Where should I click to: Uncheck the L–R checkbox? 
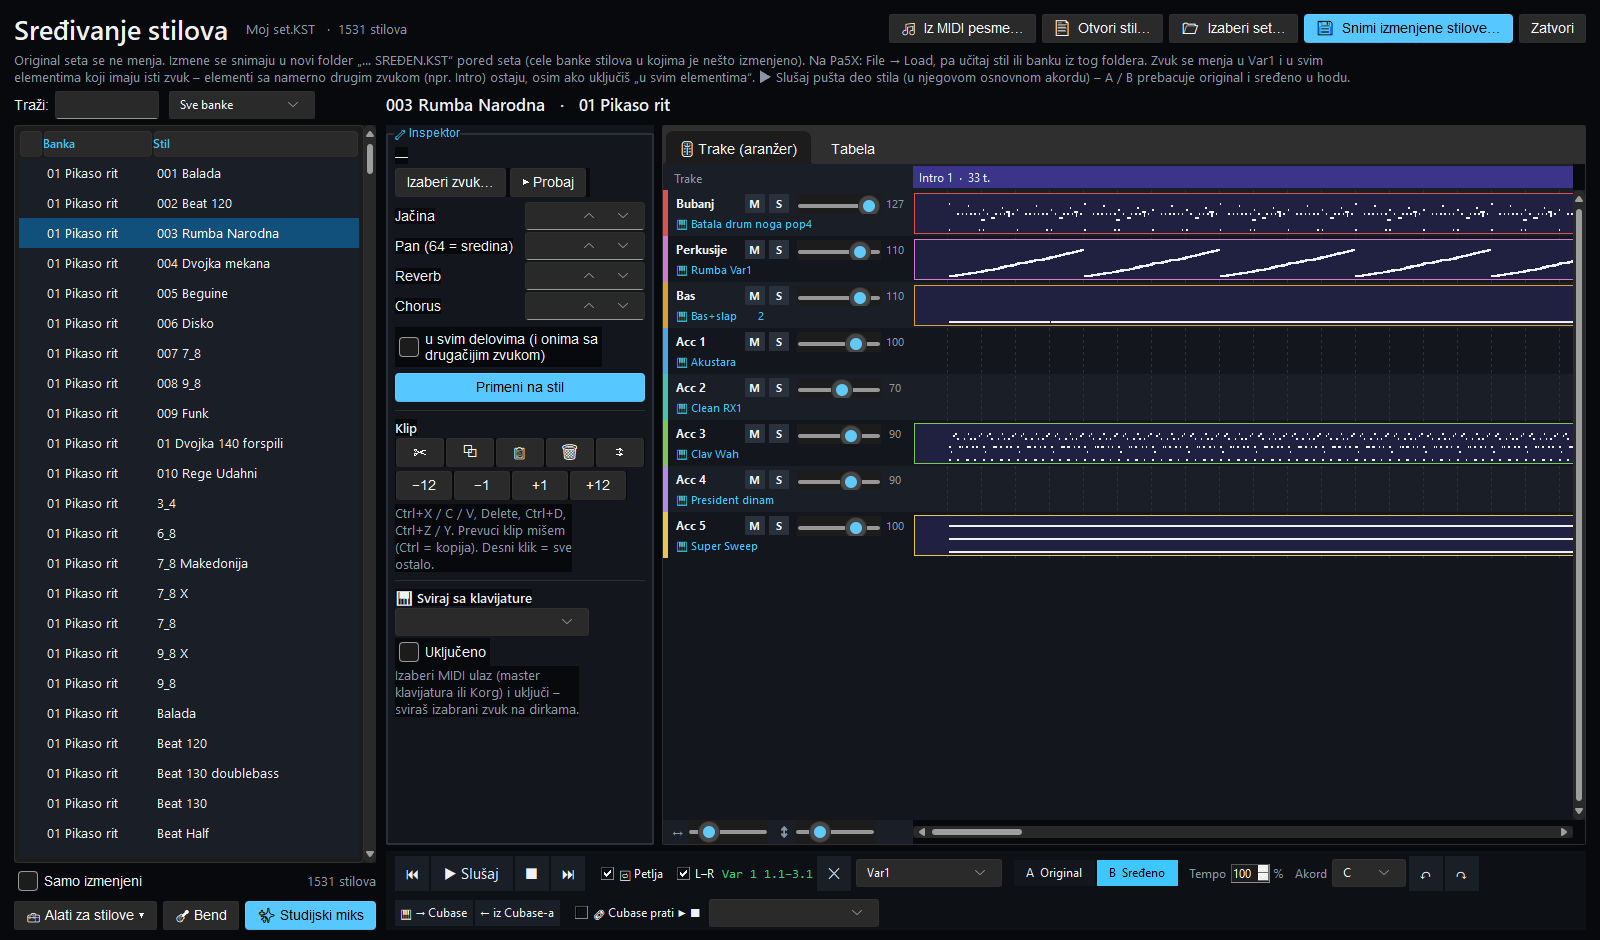tap(683, 874)
